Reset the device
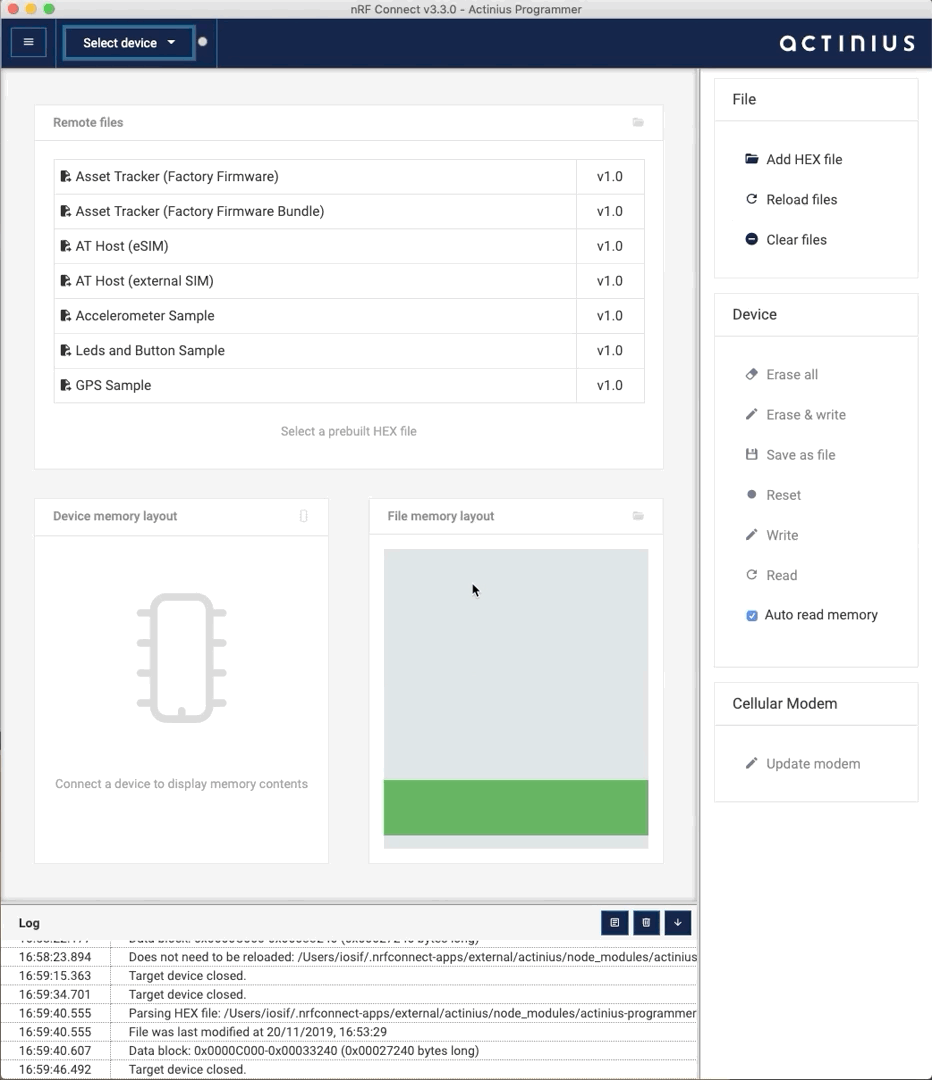 click(x=773, y=495)
